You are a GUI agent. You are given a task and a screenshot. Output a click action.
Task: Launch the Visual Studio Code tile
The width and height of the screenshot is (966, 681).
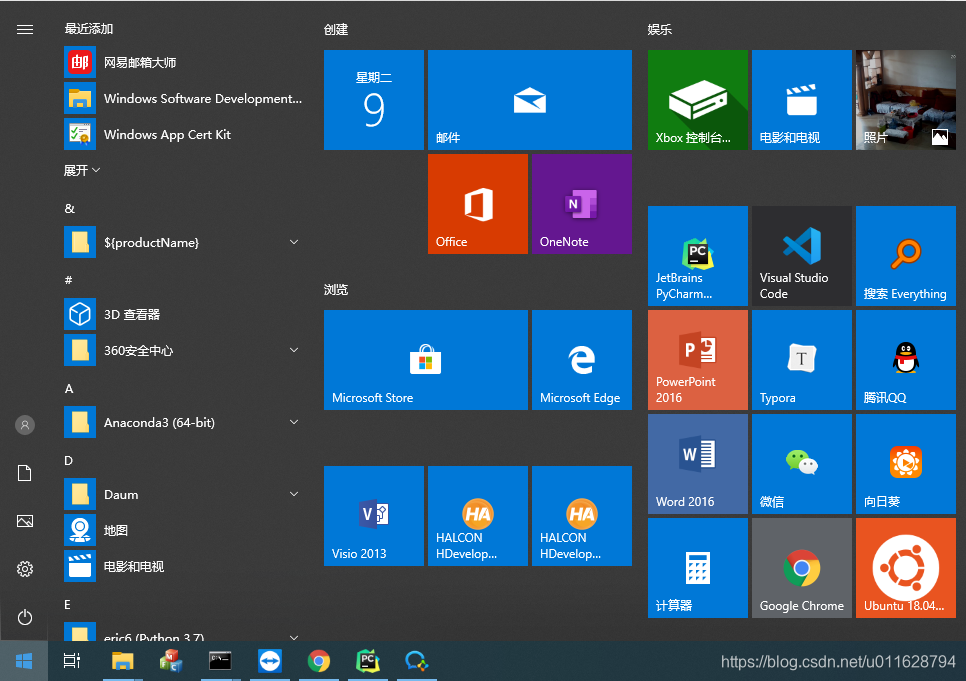tap(802, 256)
